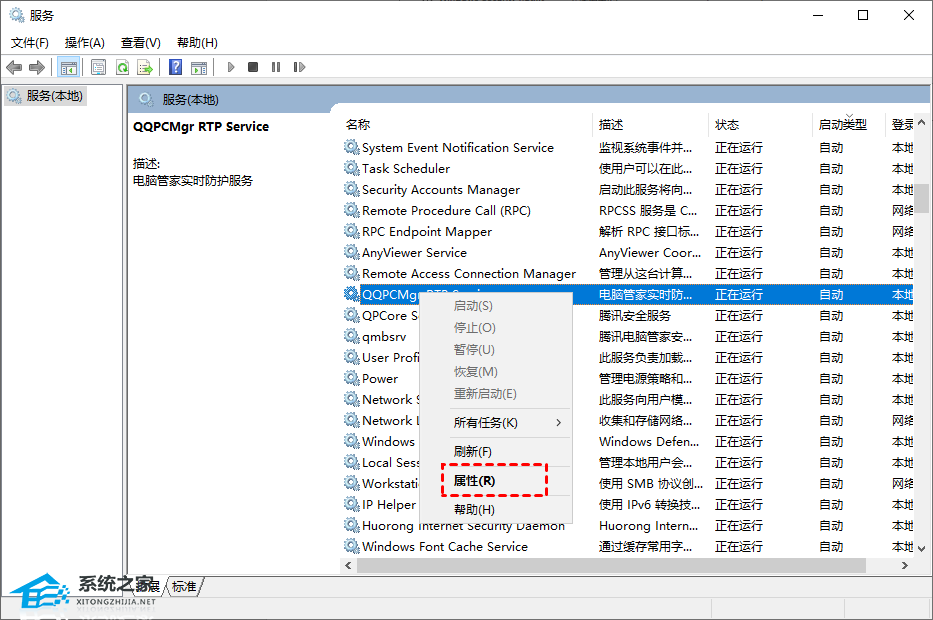This screenshot has width=933, height=620.
Task: Click gear icon of the highlighted QQPCMgr row
Action: tap(352, 294)
